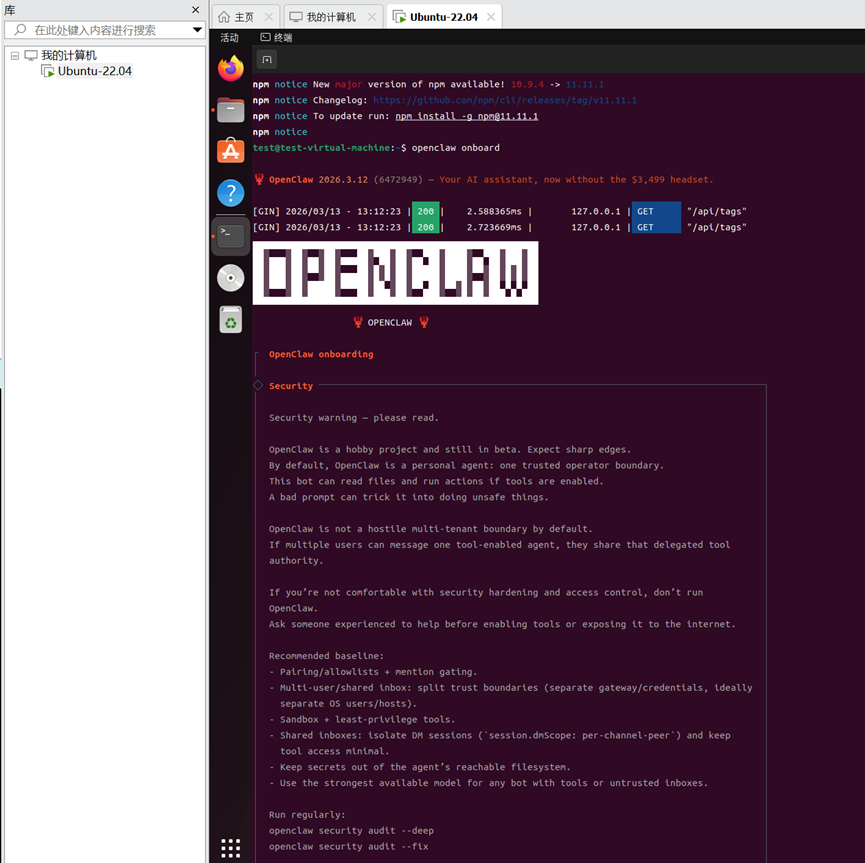Close the 主页 tab
865x863 pixels.
269,17
